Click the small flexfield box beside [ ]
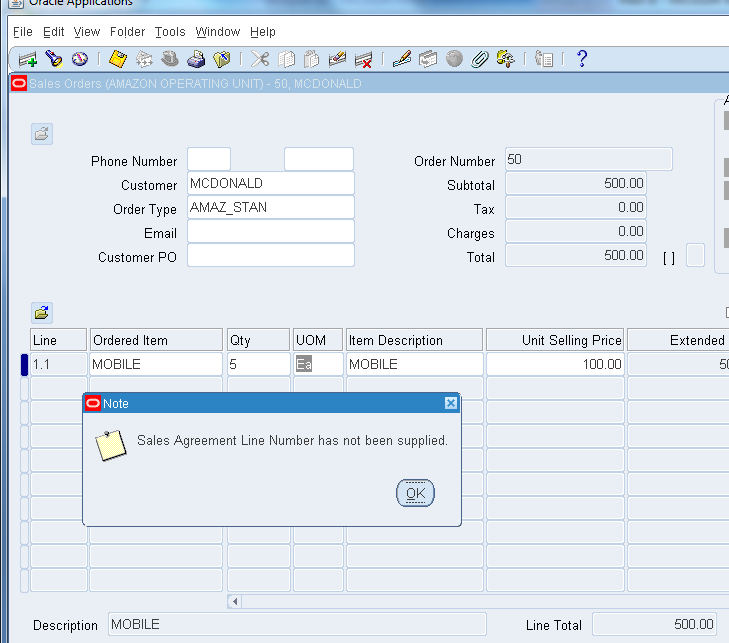 [x=696, y=255]
